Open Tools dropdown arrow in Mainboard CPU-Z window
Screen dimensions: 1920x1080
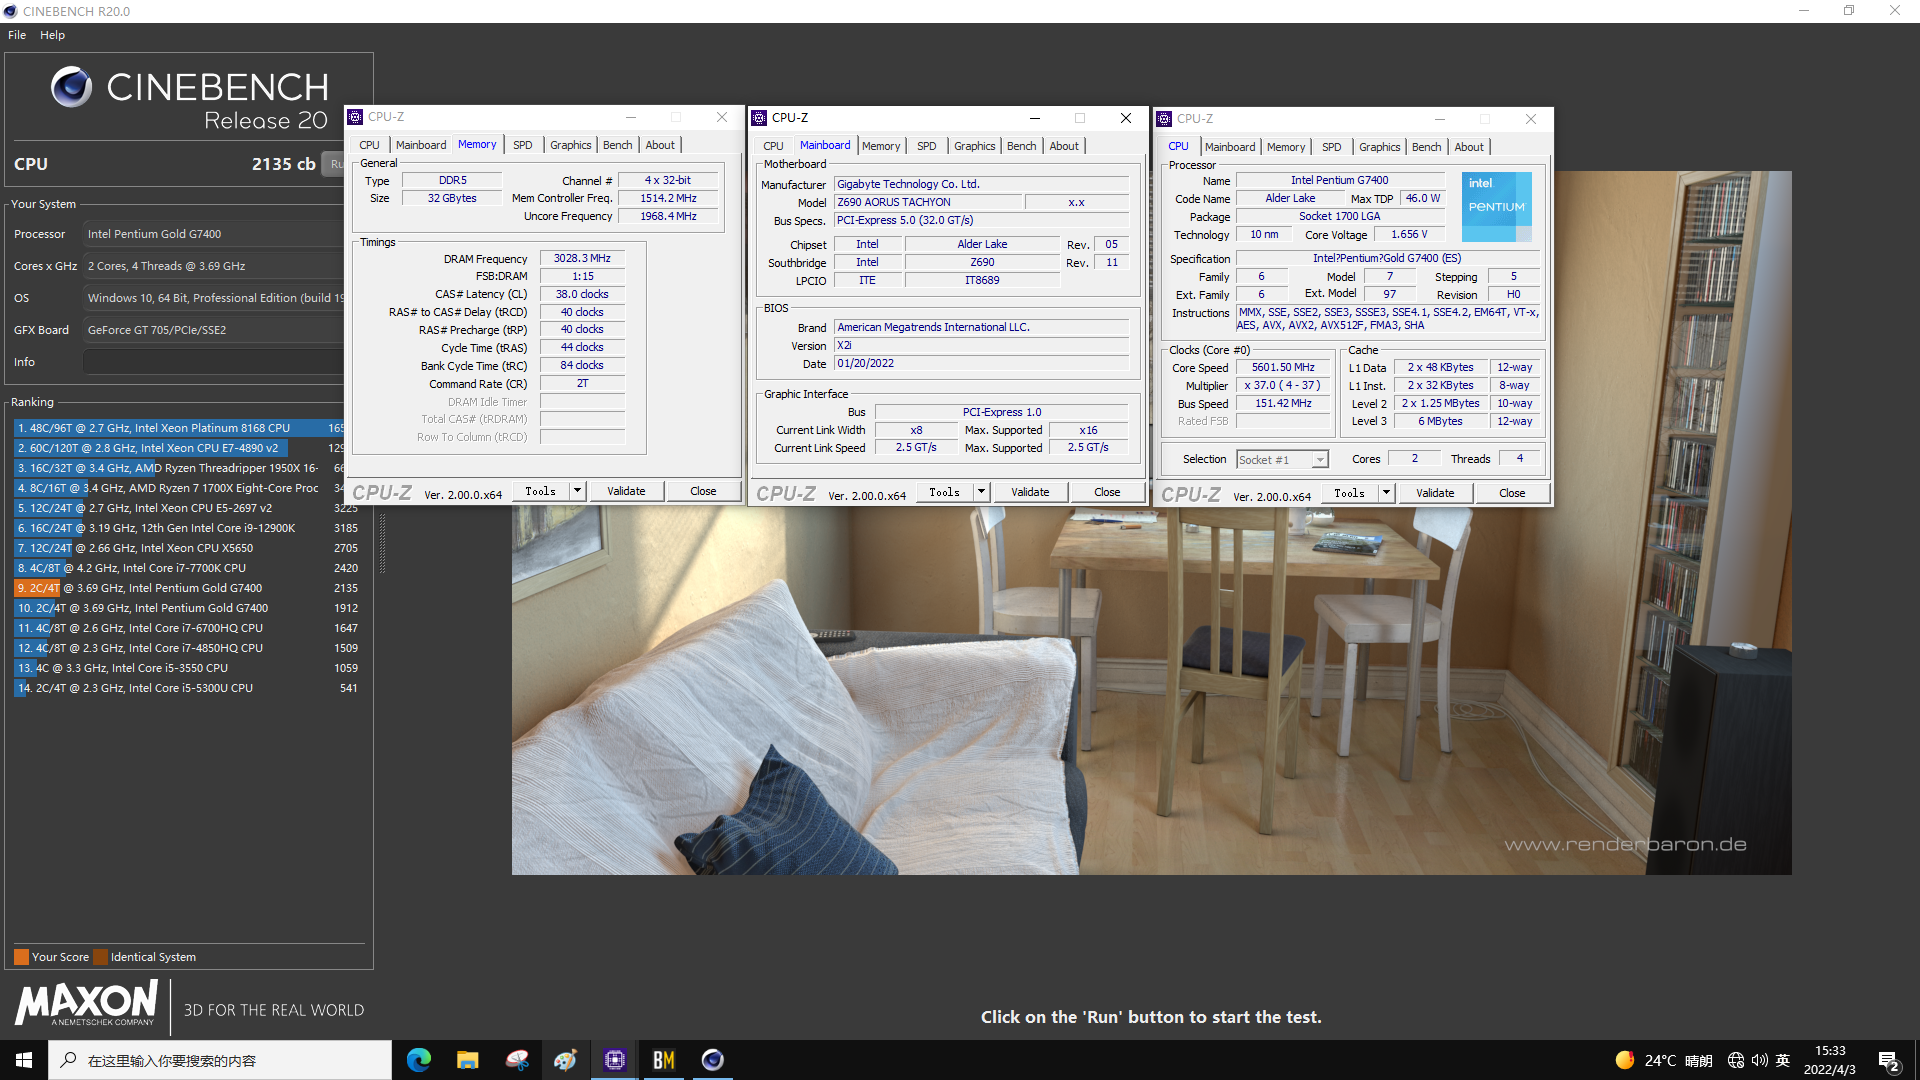[981, 492]
